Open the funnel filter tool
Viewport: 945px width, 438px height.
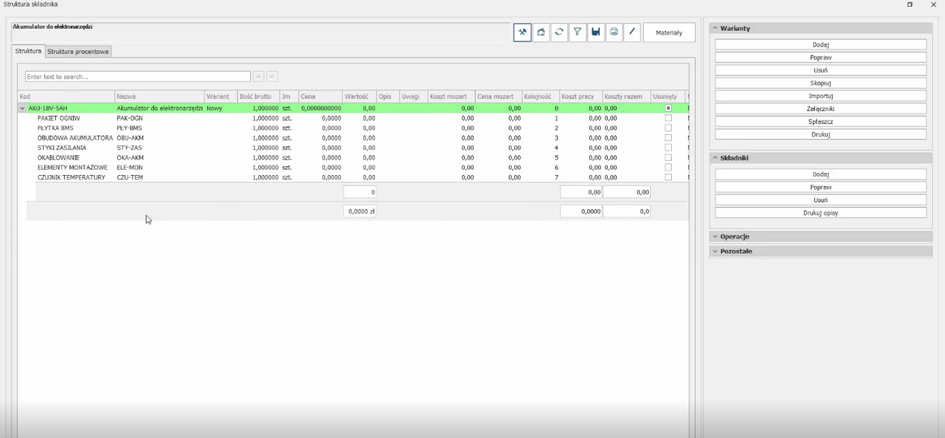[x=577, y=33]
